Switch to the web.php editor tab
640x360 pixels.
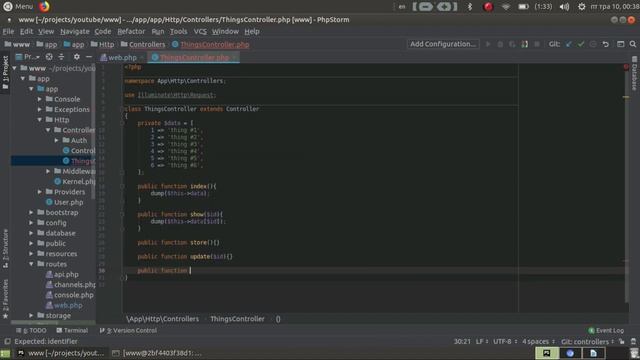tap(122, 58)
